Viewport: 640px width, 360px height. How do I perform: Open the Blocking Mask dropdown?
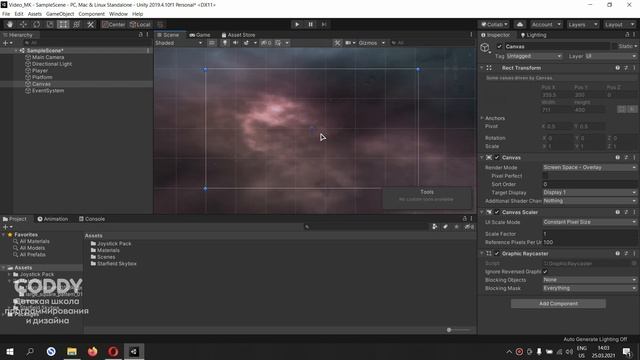(x=589, y=288)
